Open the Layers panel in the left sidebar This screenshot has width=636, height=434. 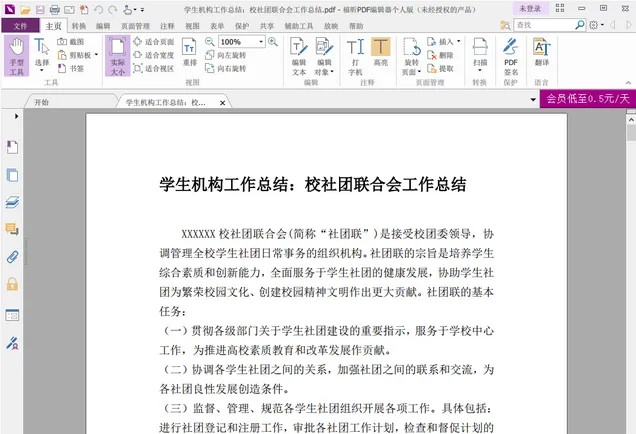[x=13, y=202]
